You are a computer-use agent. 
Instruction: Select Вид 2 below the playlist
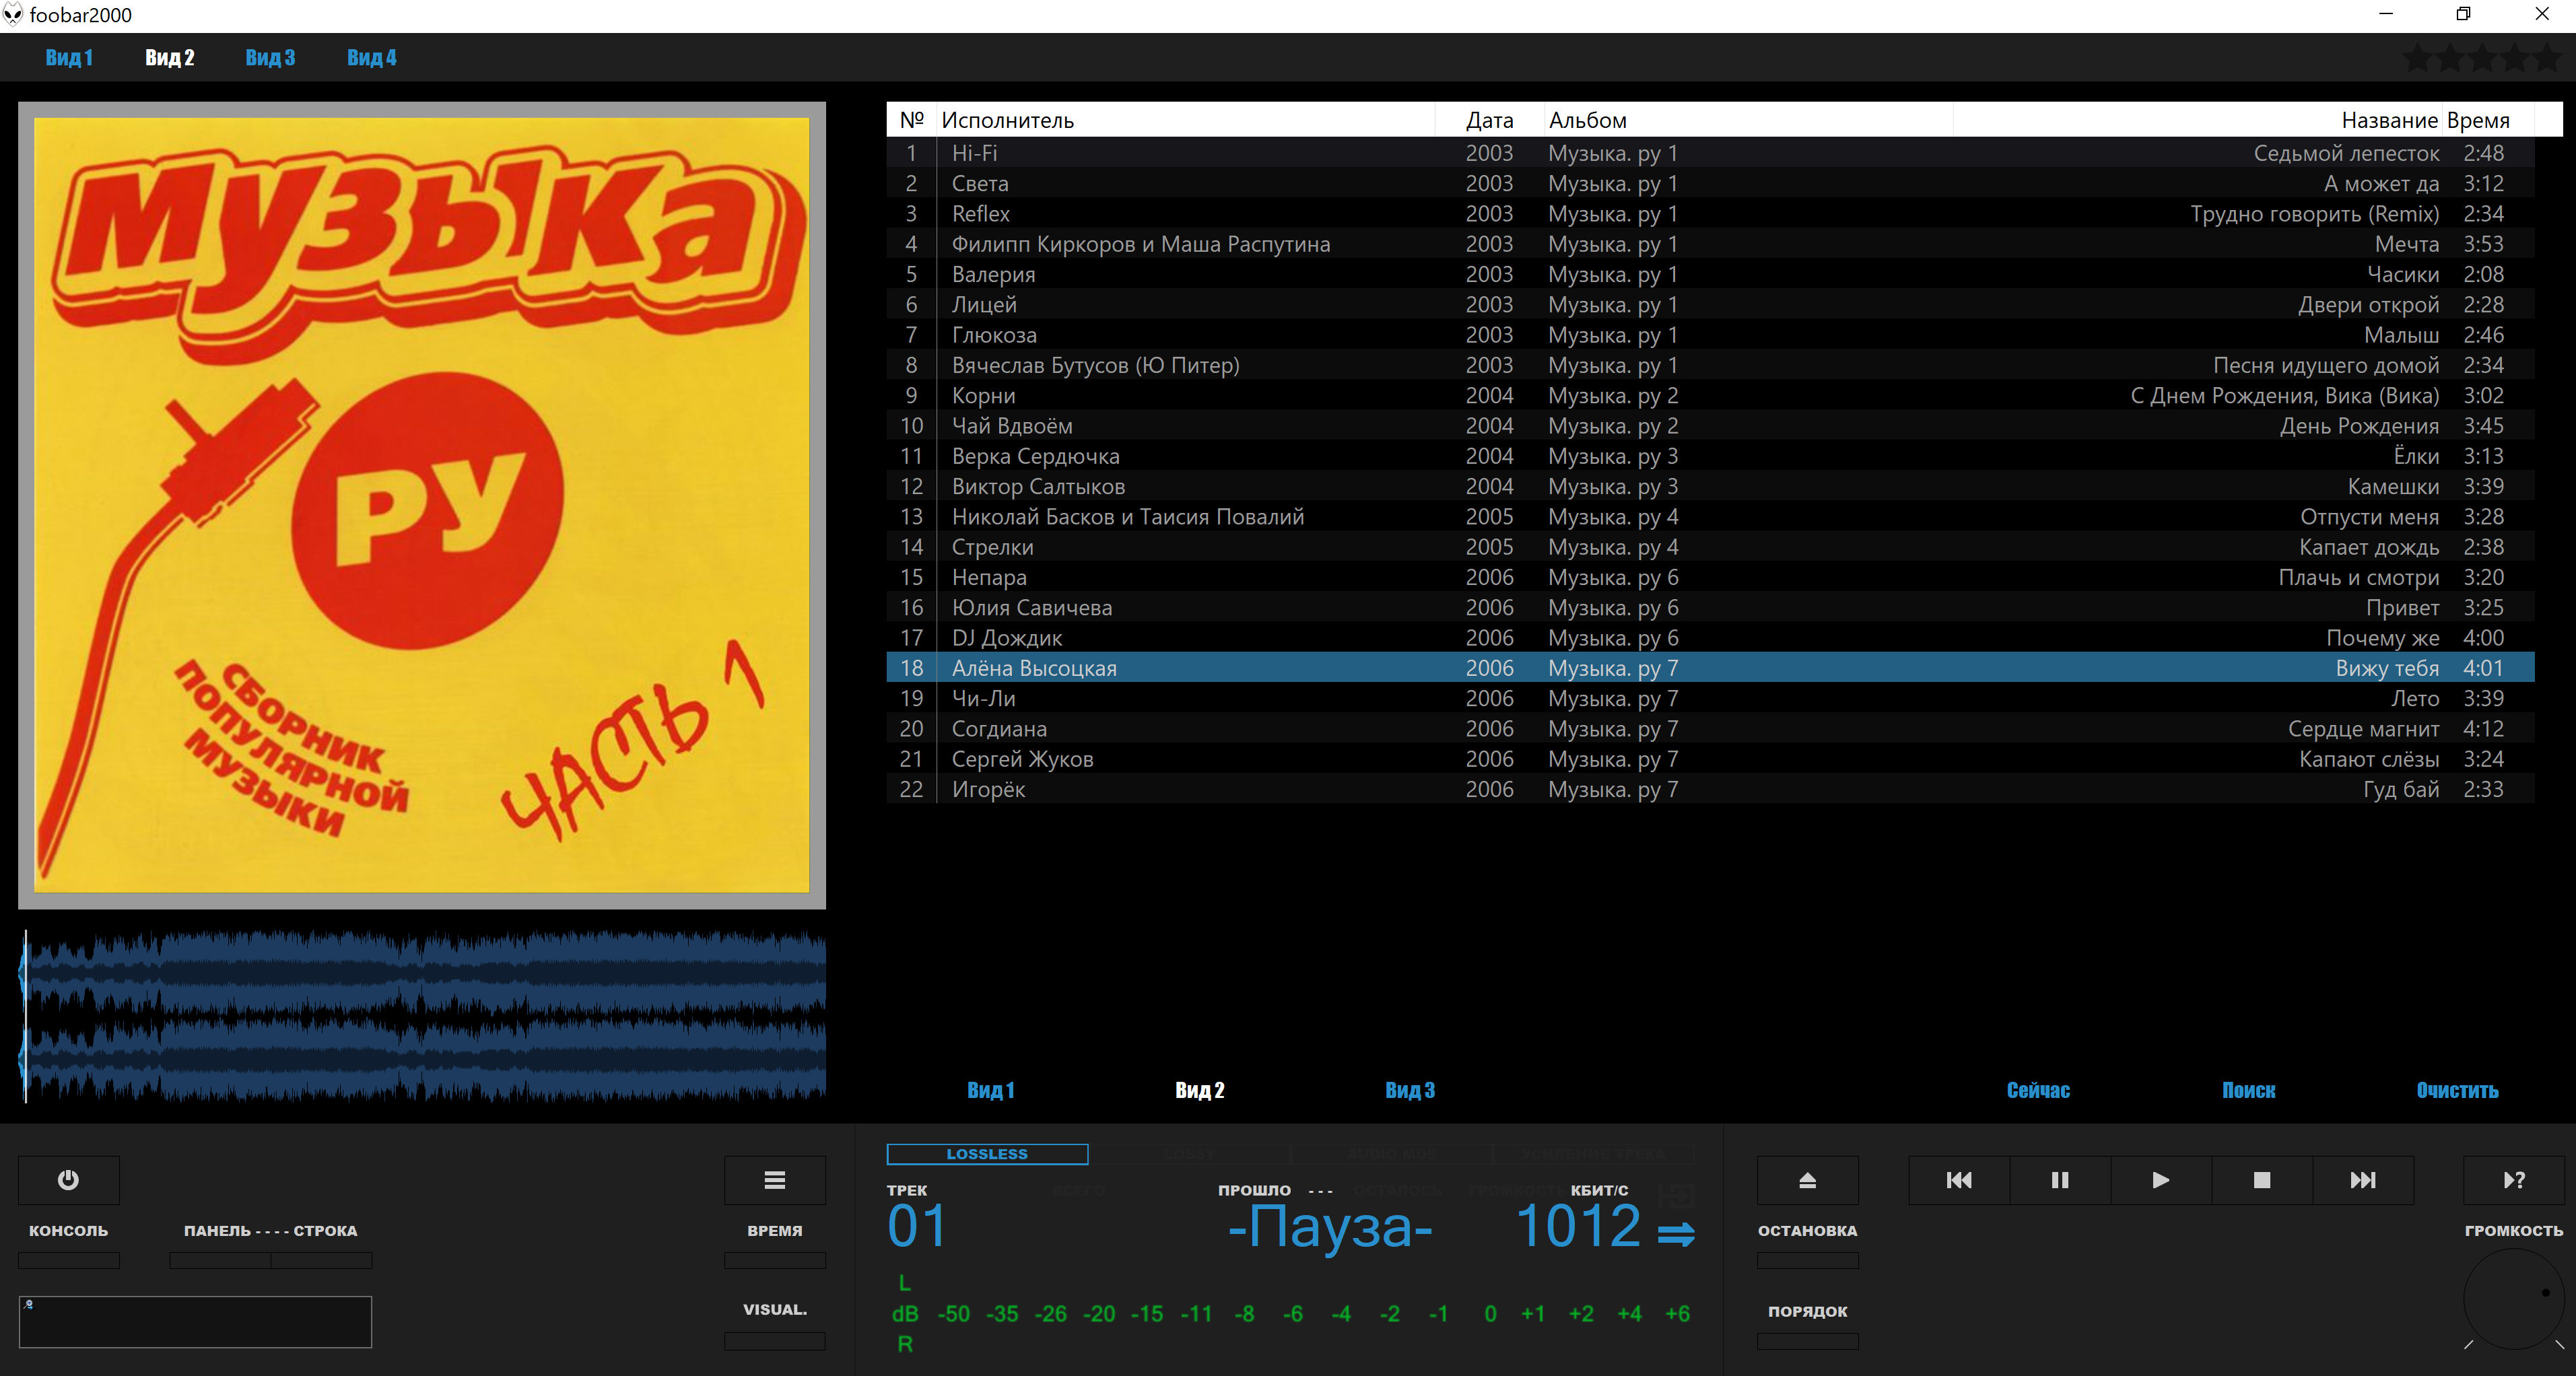point(1200,1090)
